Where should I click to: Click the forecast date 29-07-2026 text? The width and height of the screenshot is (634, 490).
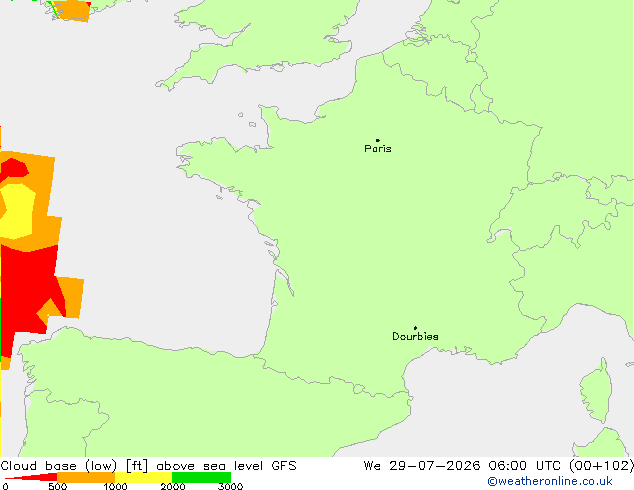pyautogui.click(x=435, y=466)
